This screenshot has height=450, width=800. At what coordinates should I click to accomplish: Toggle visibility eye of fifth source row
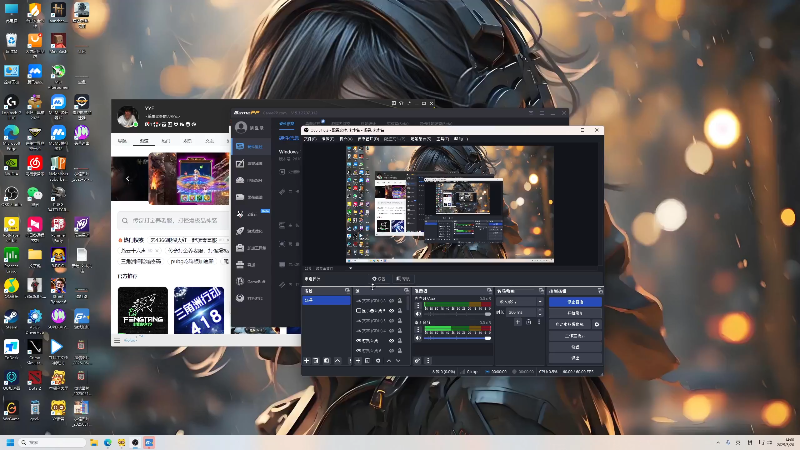pyautogui.click(x=391, y=341)
